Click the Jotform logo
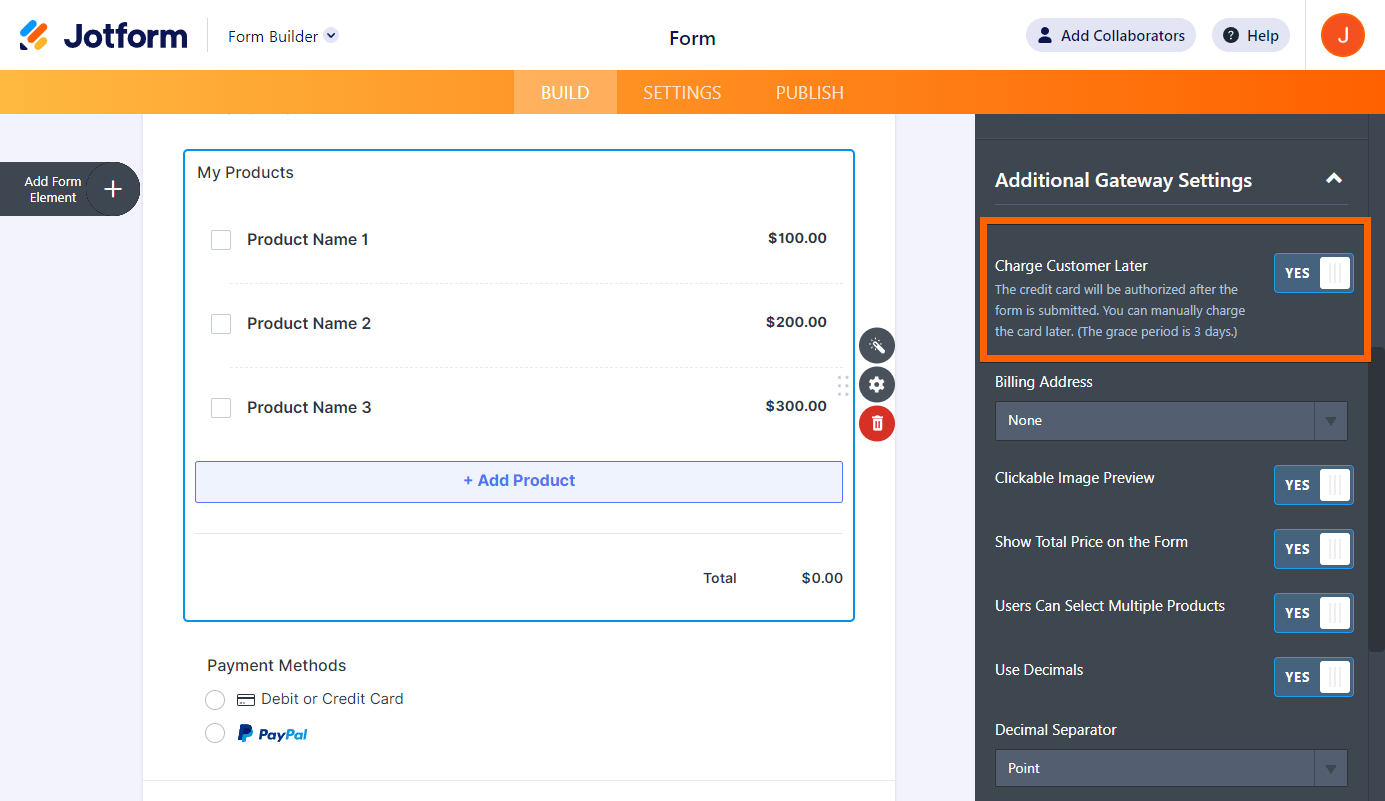Screen dimensions: 1385x801 [x=103, y=36]
